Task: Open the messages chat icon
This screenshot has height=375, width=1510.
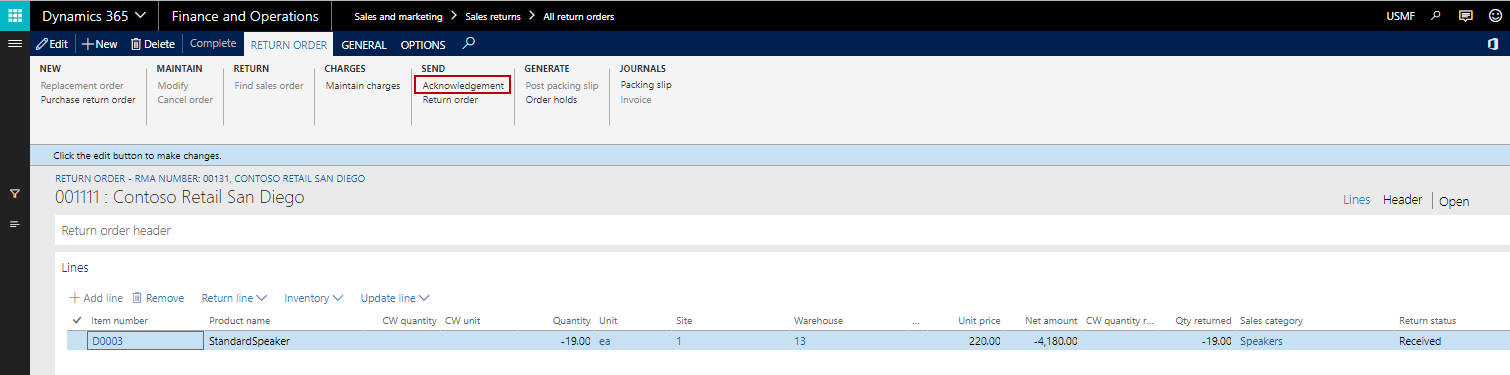Action: coord(1465,16)
